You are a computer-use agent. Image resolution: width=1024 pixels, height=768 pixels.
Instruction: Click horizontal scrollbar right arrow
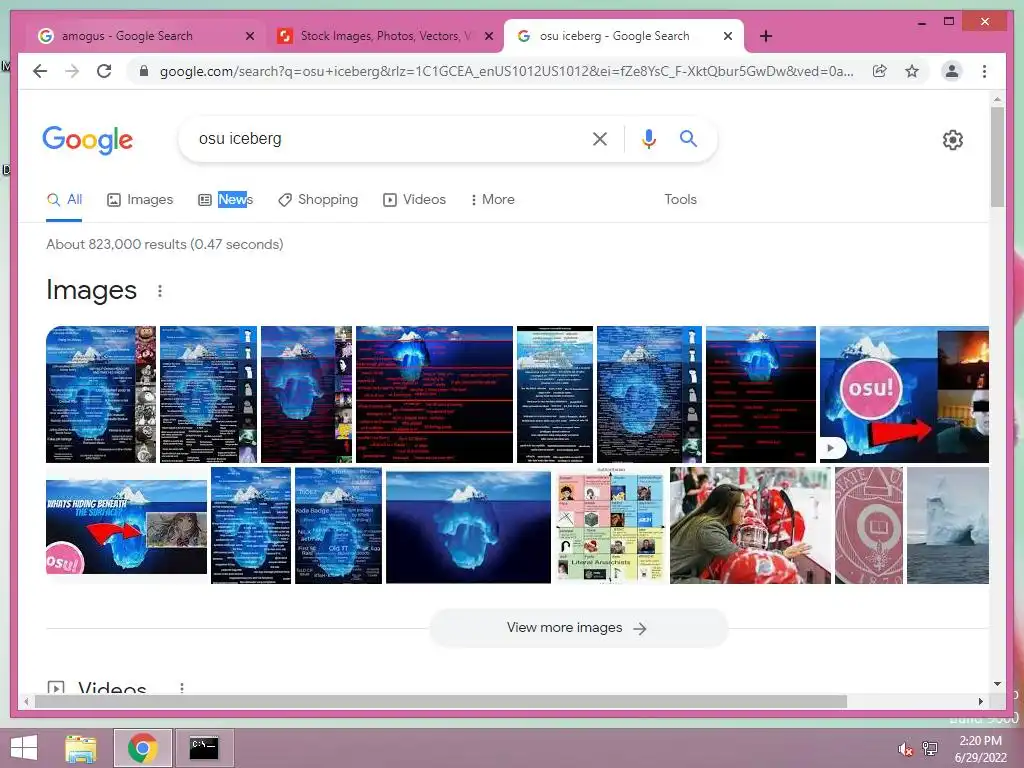[980, 701]
